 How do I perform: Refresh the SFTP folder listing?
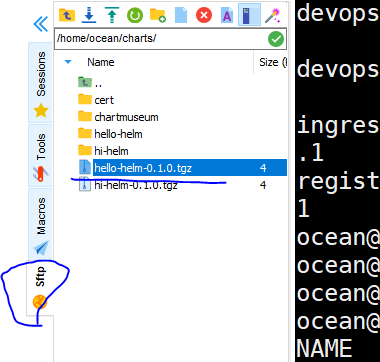click(135, 15)
